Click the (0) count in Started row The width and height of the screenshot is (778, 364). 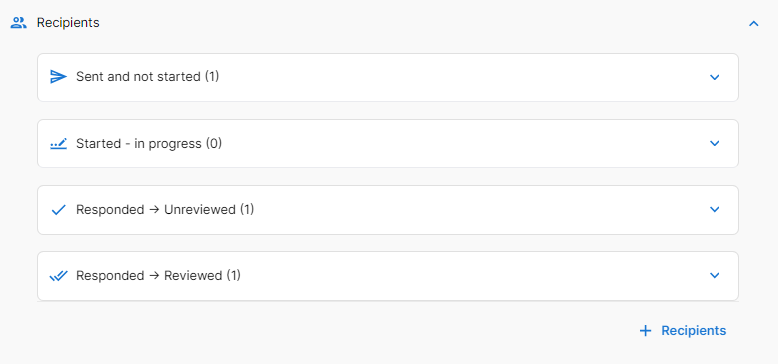[214, 144]
